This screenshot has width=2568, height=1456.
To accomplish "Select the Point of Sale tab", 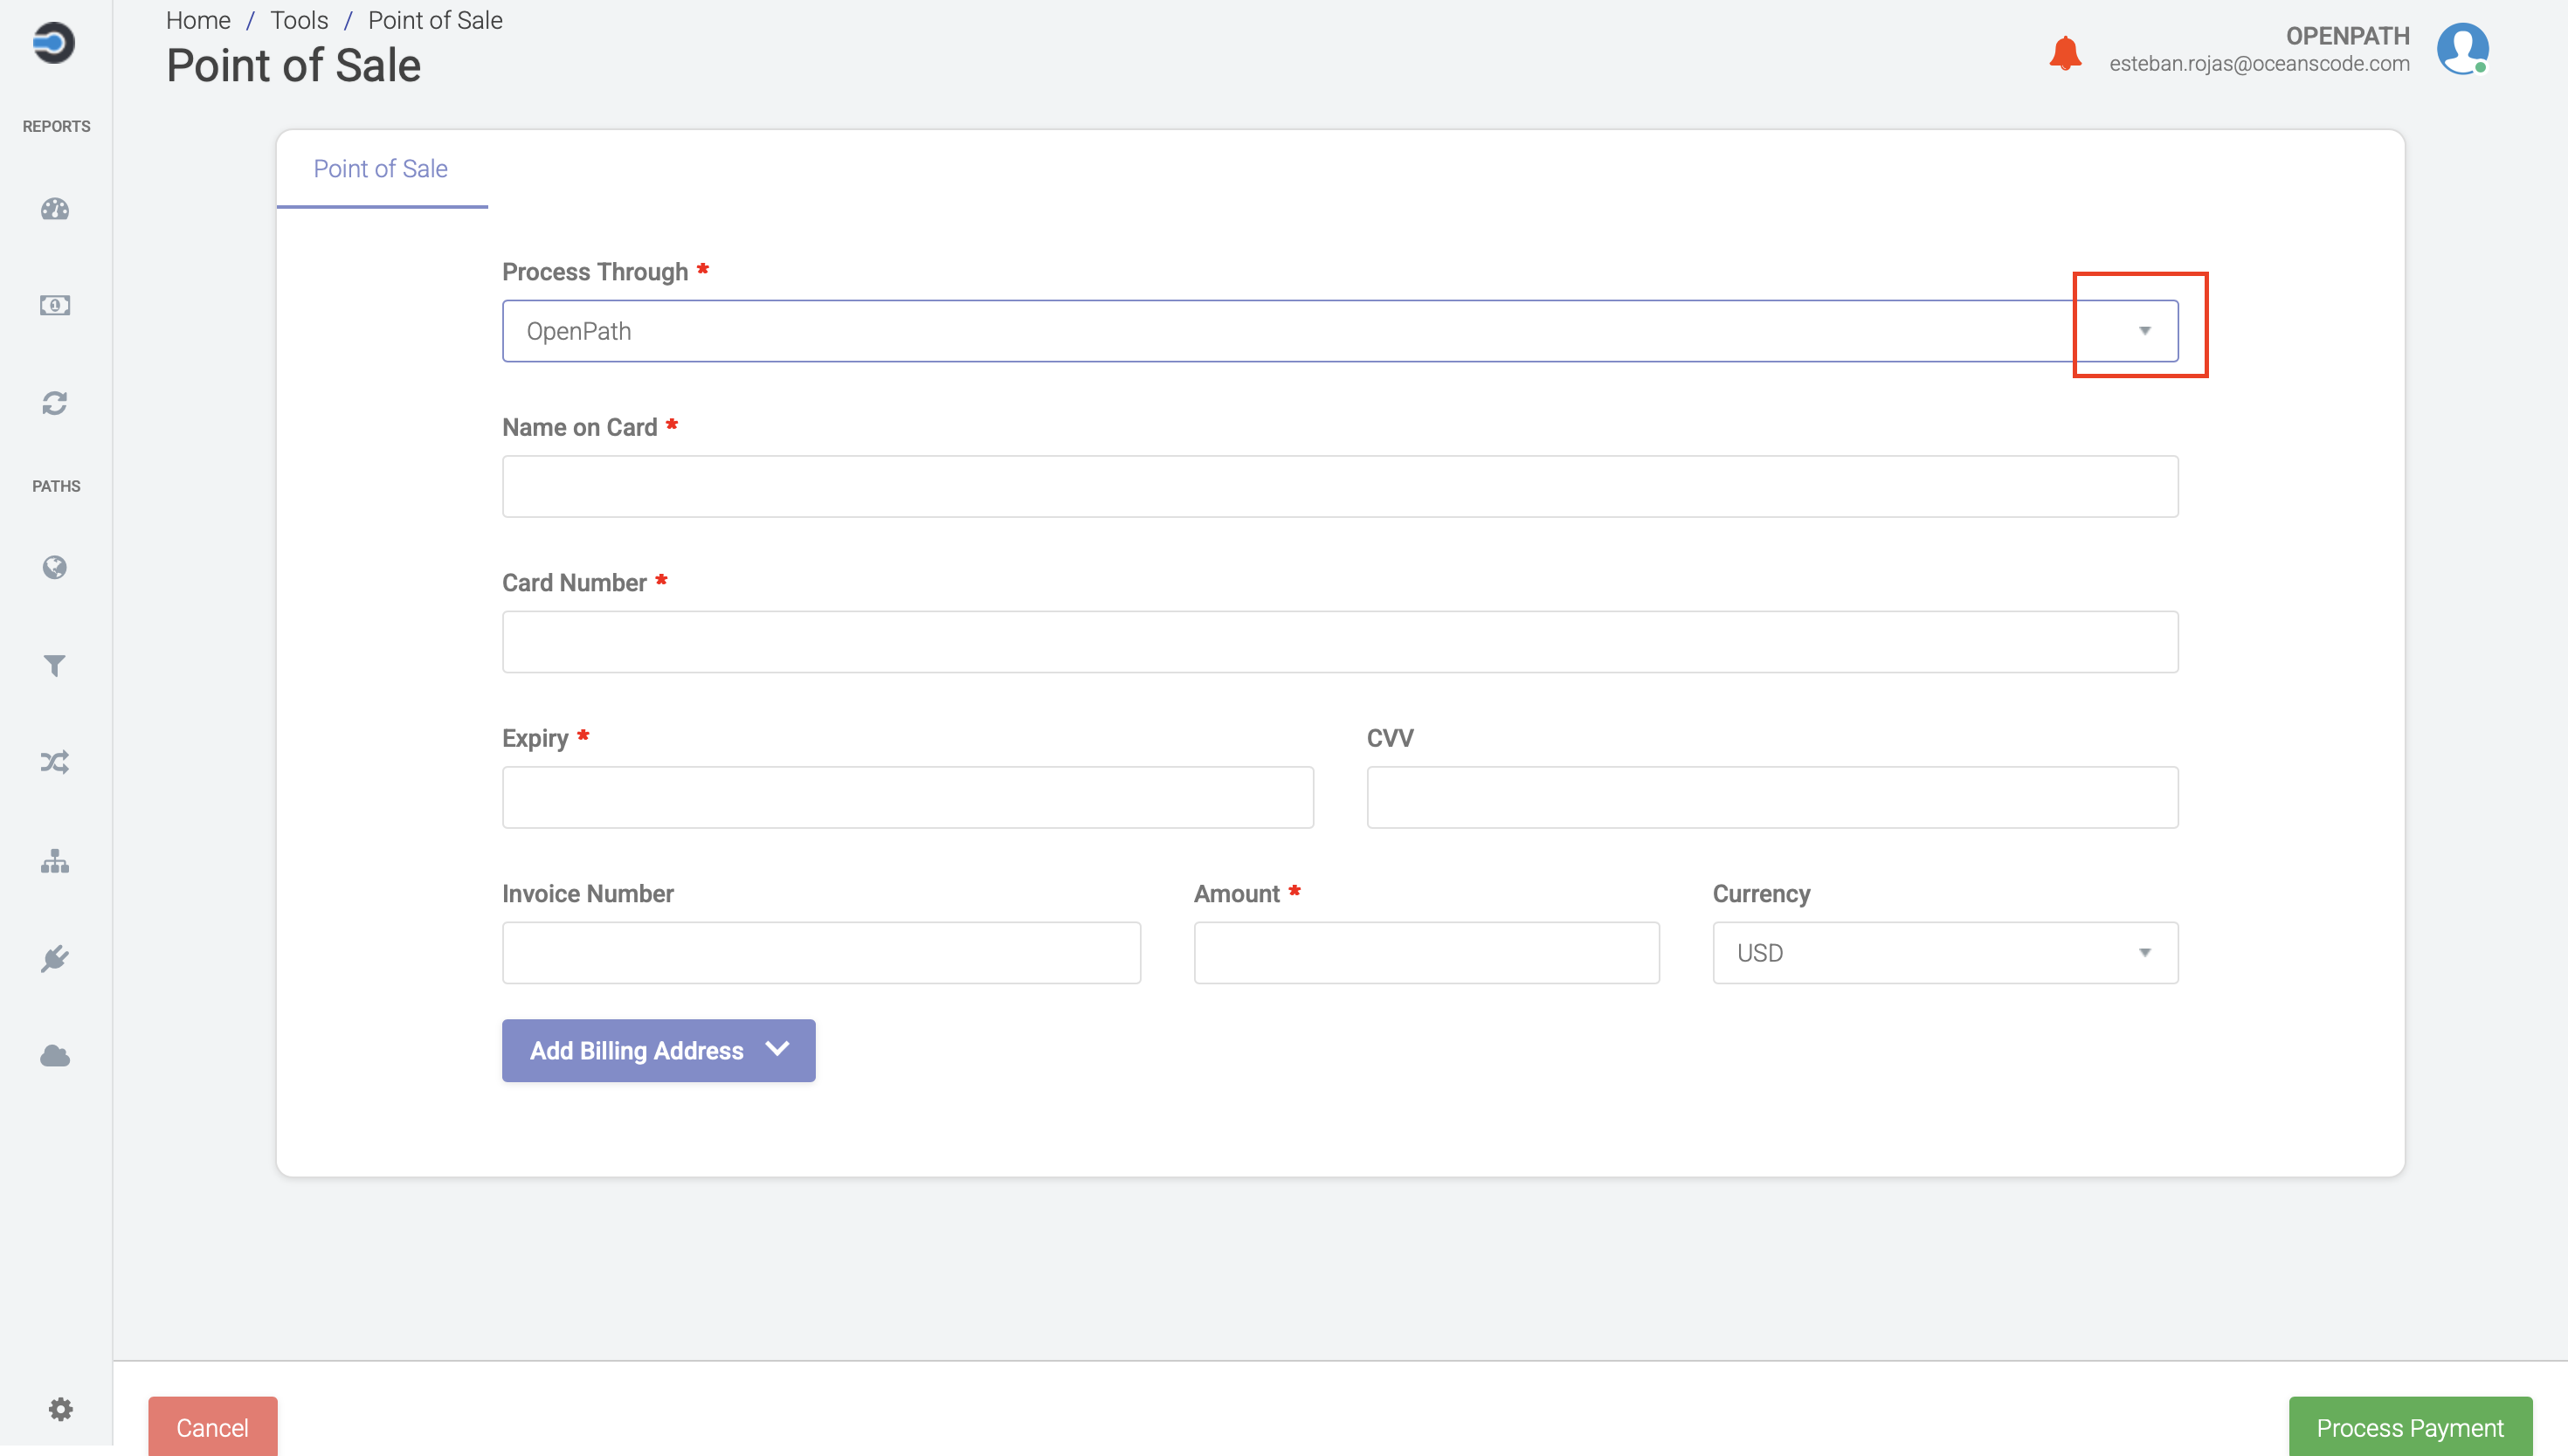I will point(381,169).
